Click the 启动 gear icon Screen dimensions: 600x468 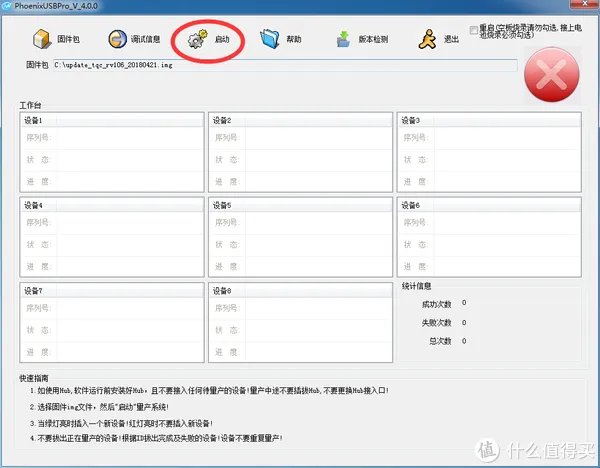tap(197, 39)
